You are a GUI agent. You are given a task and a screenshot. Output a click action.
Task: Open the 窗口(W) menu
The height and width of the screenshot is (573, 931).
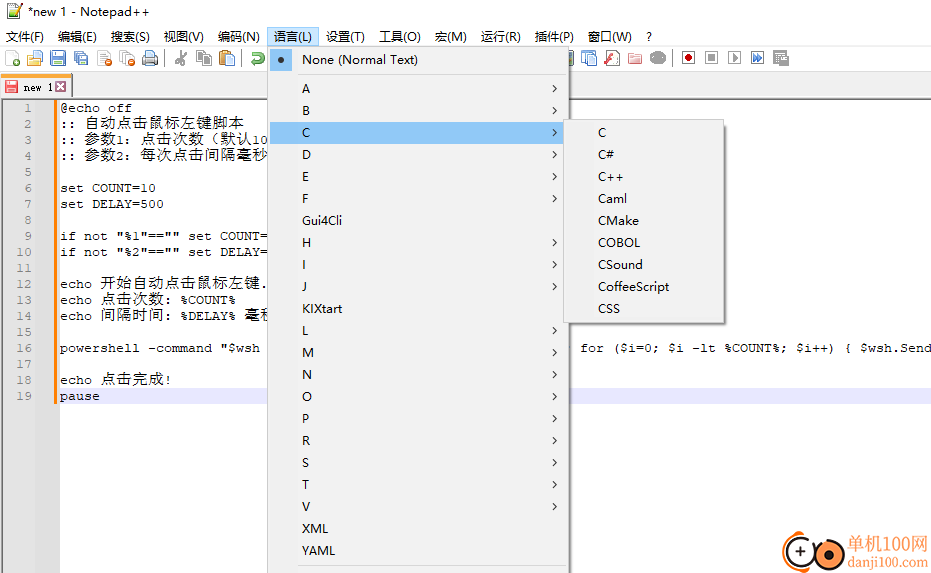point(610,37)
